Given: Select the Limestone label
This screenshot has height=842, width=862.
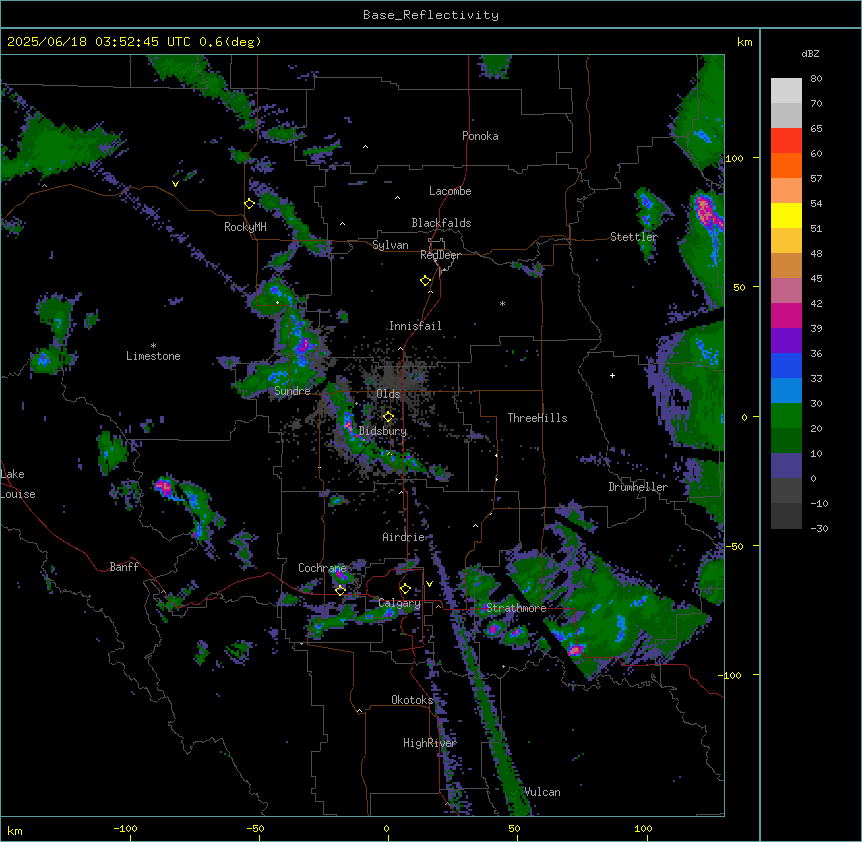Looking at the screenshot, I should (153, 356).
